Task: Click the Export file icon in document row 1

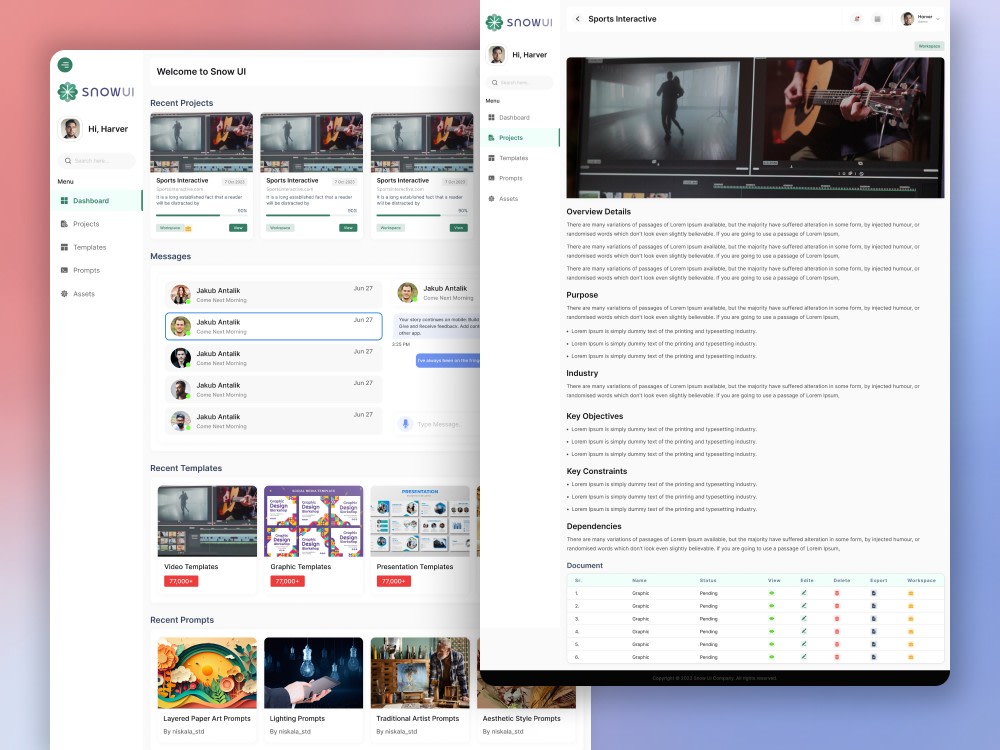Action: click(874, 593)
